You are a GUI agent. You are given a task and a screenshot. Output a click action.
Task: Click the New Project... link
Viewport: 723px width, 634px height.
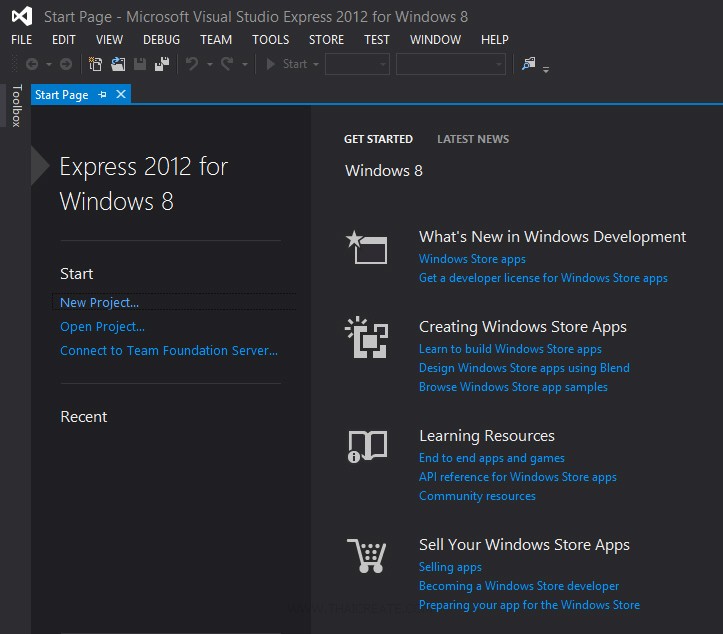pyautogui.click(x=99, y=302)
